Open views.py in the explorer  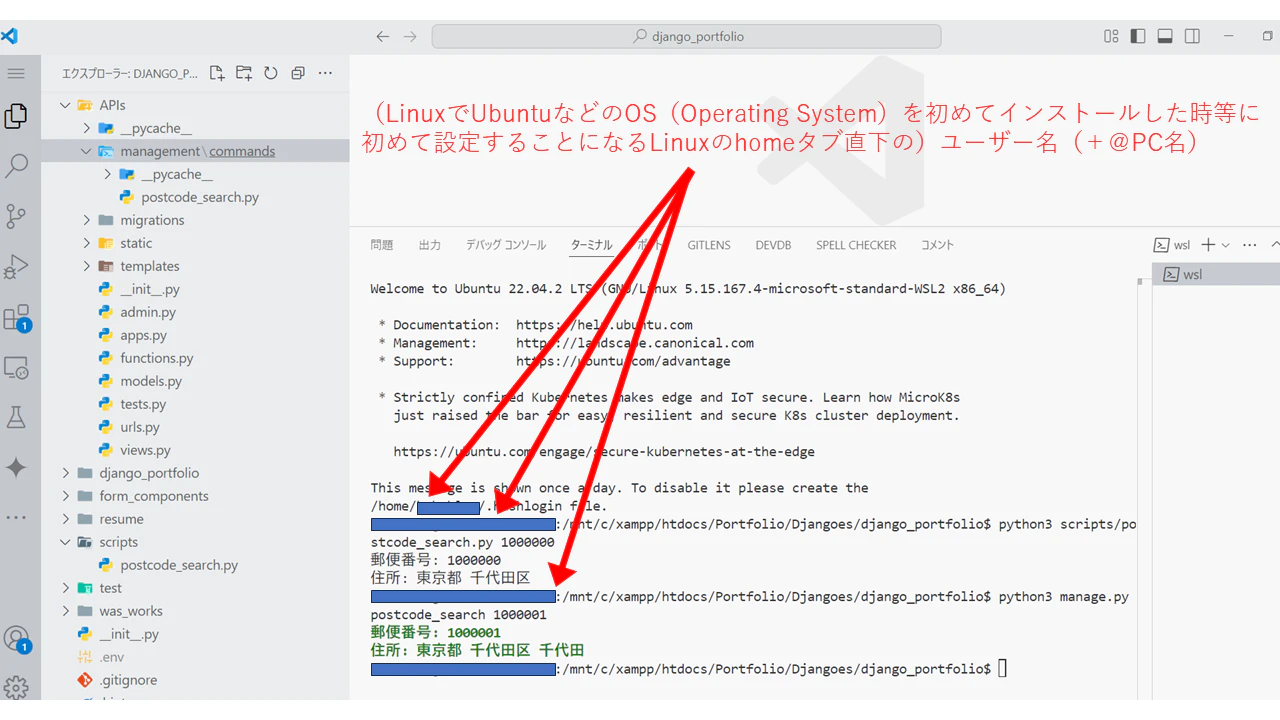145,450
